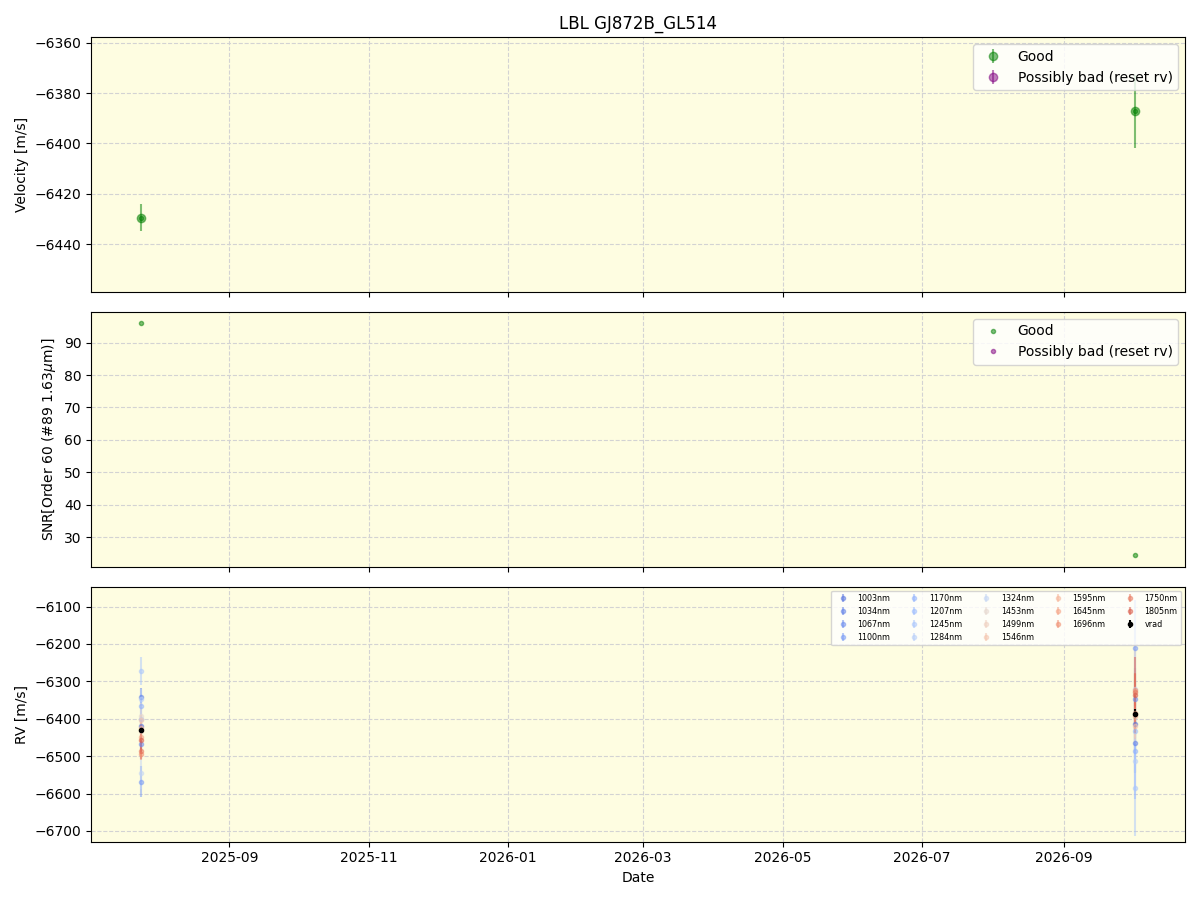Image resolution: width=1200 pixels, height=900 pixels.
Task: Select the right black vrad point in RV panel
Action: pyautogui.click(x=1135, y=714)
